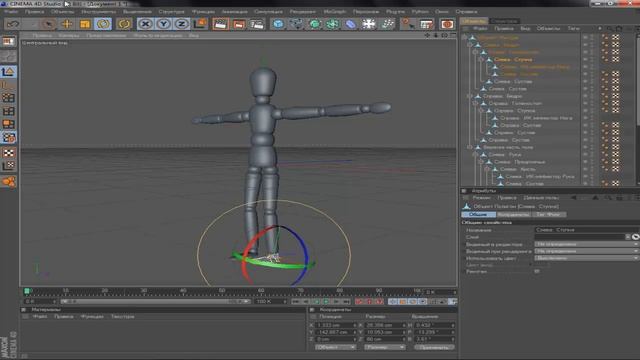Click the Y position field in Coordinates
This screenshot has width=640, height=360.
pyautogui.click(x=336, y=332)
